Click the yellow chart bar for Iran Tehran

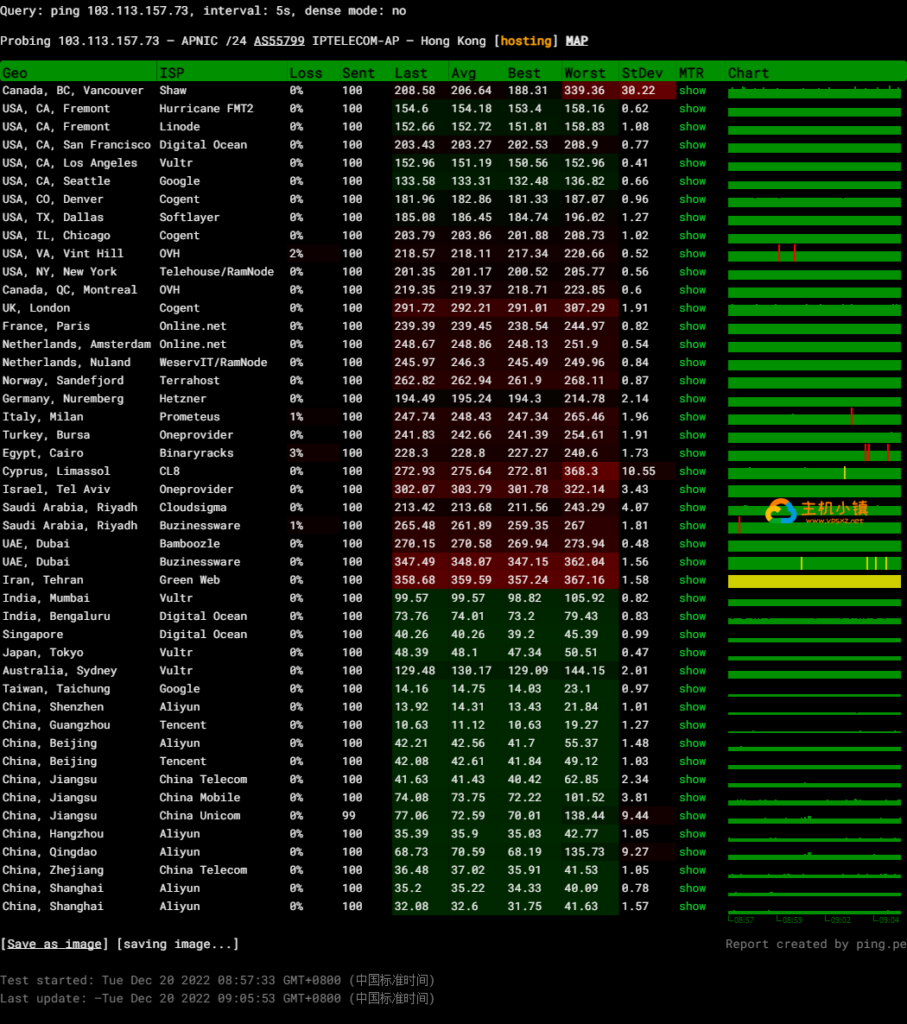[814, 581]
